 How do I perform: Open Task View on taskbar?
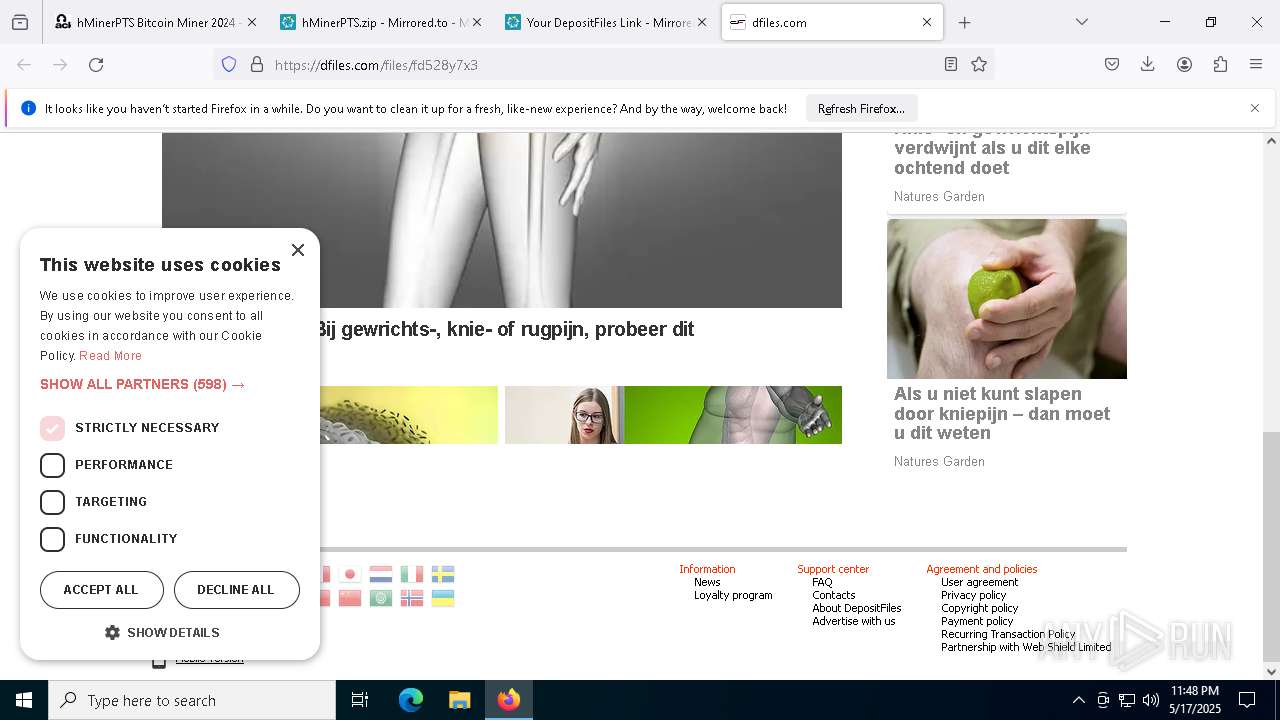tap(360, 700)
